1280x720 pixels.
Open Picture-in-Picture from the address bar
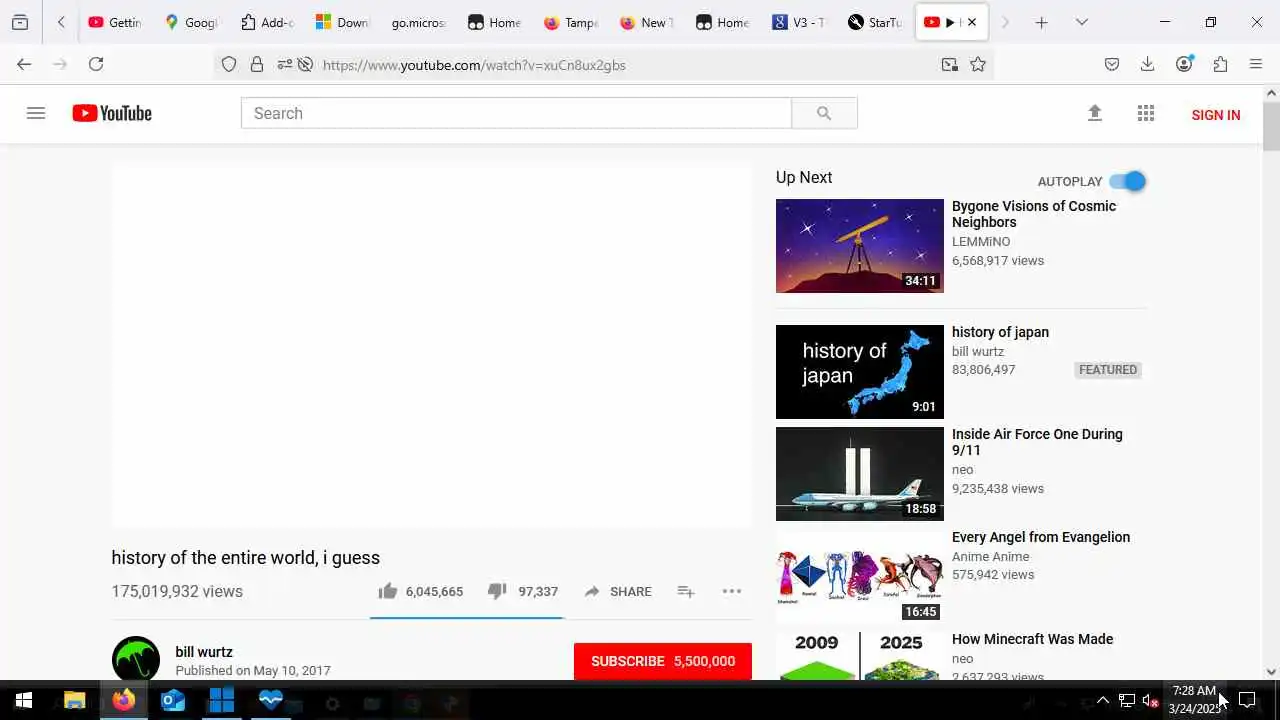pyautogui.click(x=949, y=64)
